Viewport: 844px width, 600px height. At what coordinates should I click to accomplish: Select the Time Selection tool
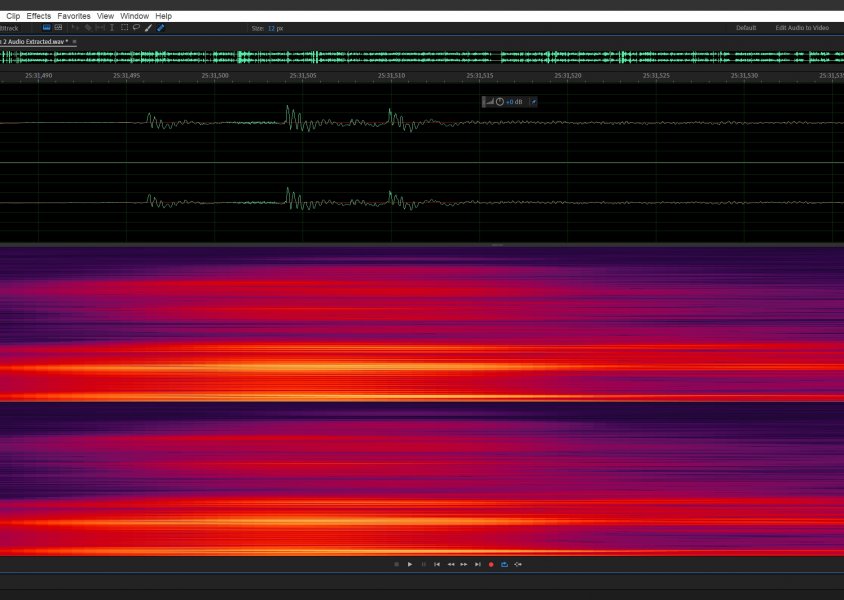[x=110, y=28]
